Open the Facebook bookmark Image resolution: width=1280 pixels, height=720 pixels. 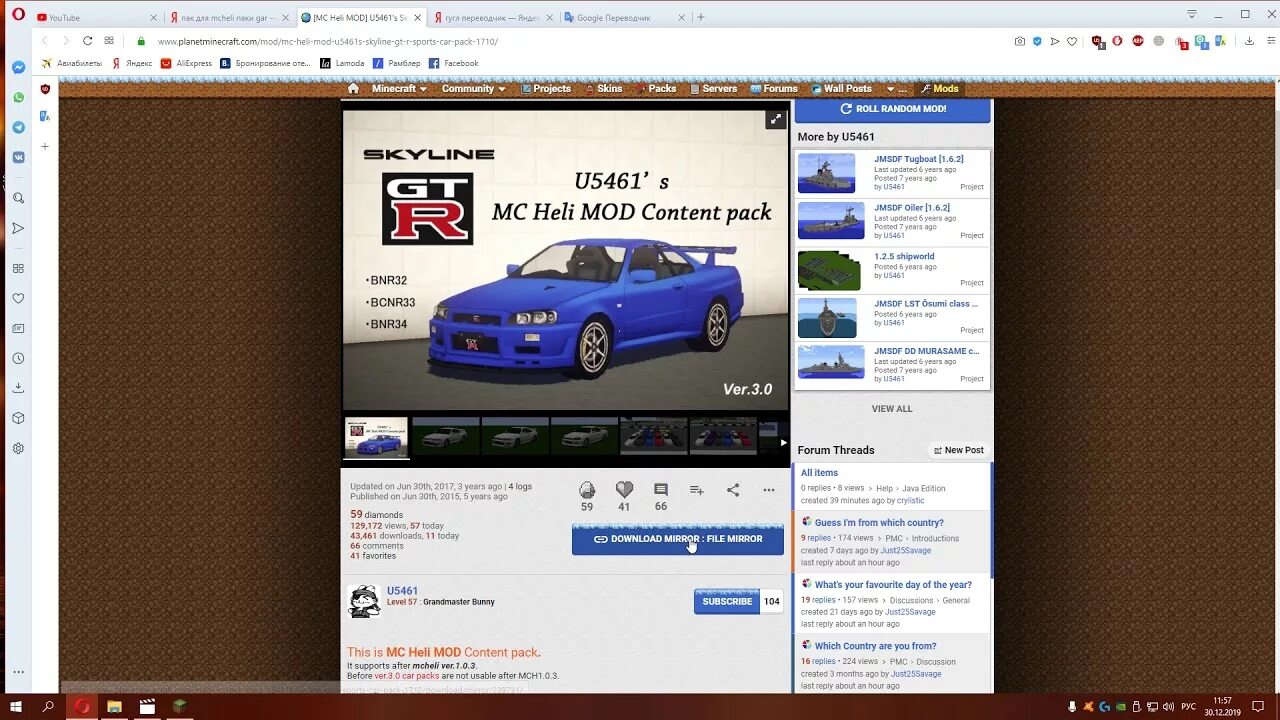coord(453,63)
